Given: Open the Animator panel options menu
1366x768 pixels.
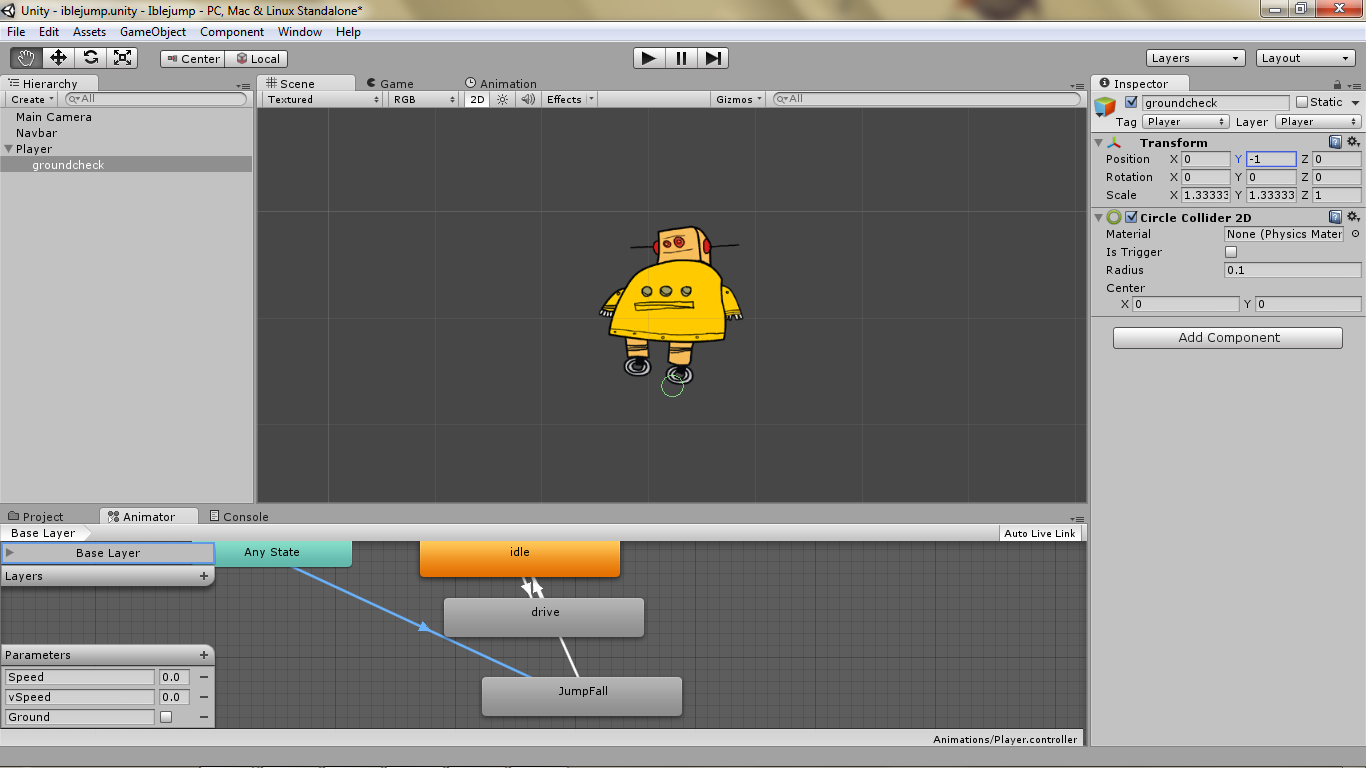Looking at the screenshot, I should [x=1077, y=519].
